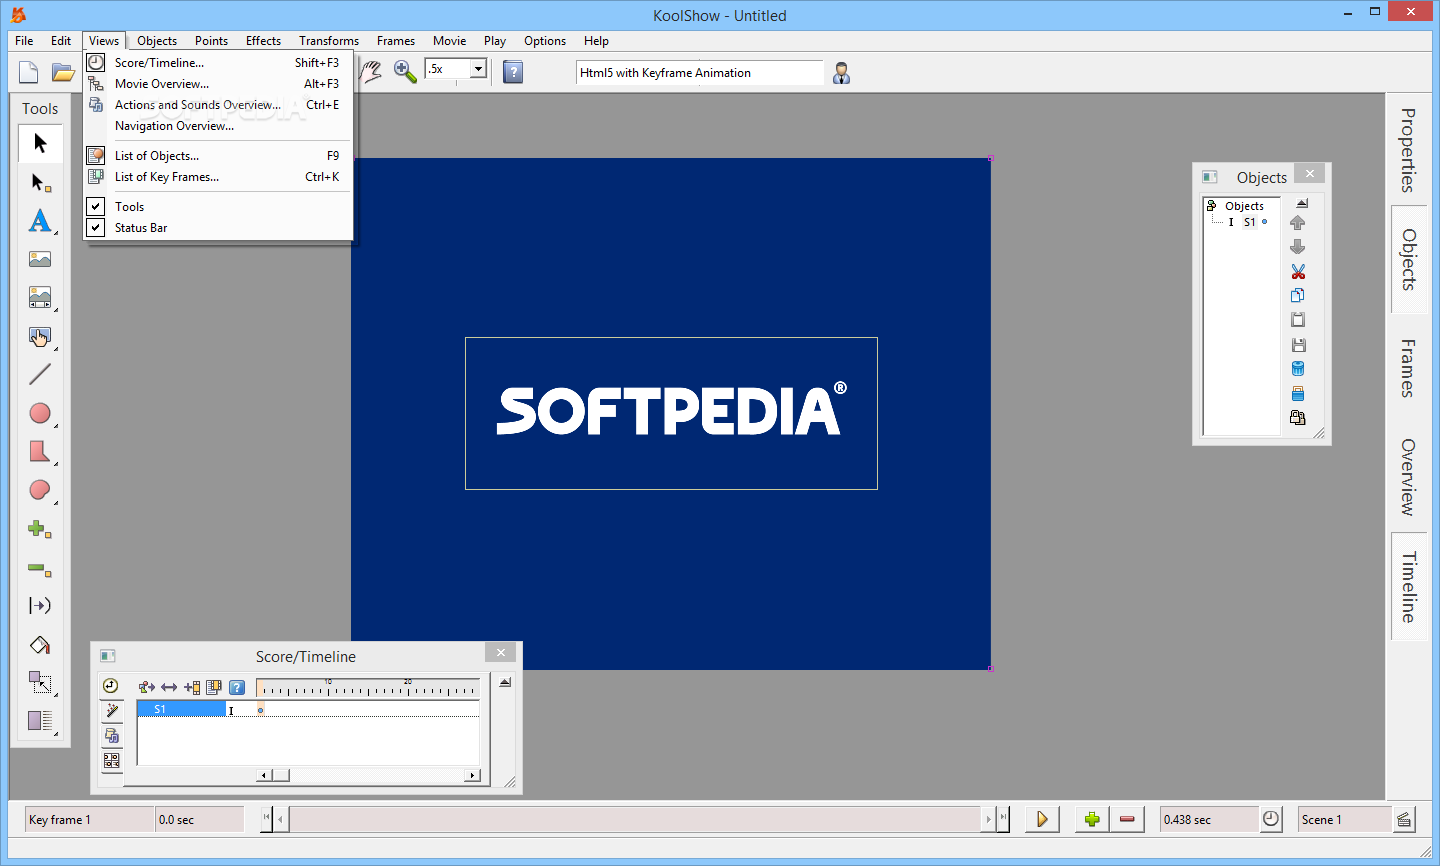Open the scene list icon beside Scene 1
The height and width of the screenshot is (866, 1440).
[x=1404, y=819]
